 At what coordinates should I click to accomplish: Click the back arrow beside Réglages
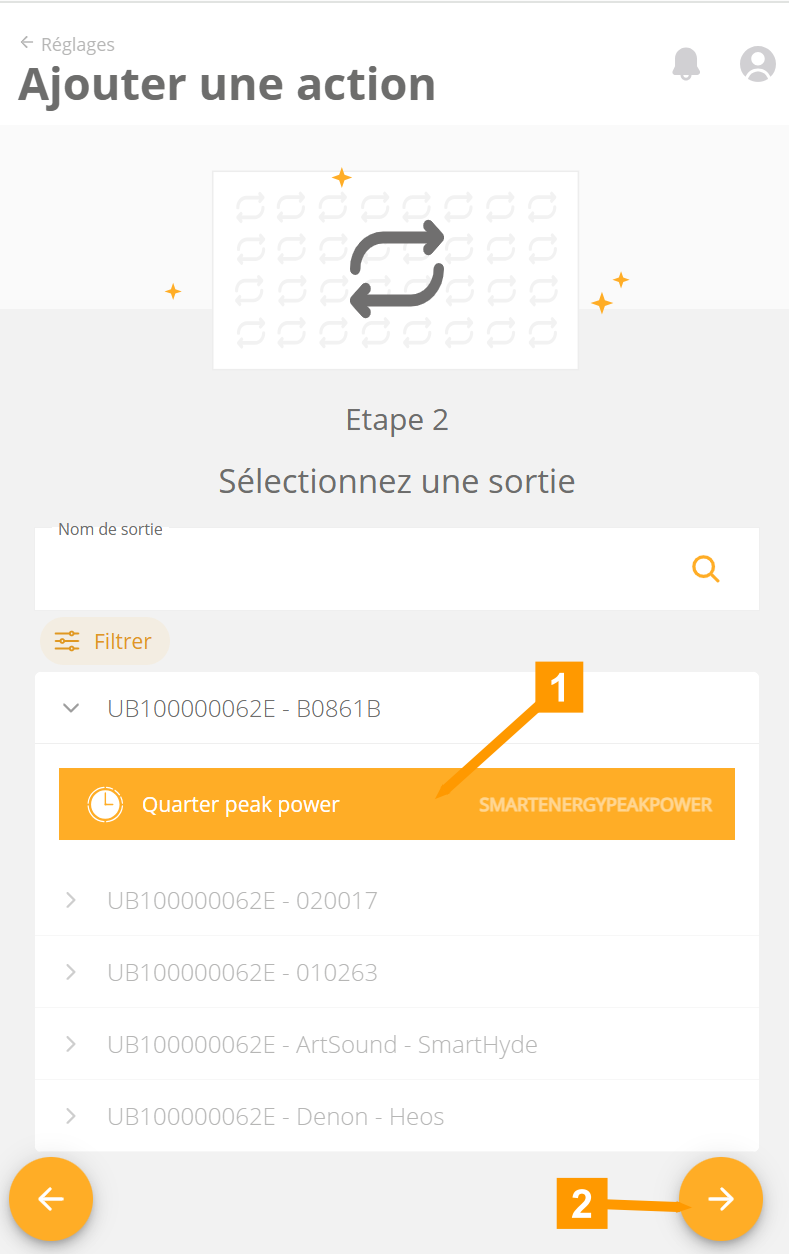point(27,44)
